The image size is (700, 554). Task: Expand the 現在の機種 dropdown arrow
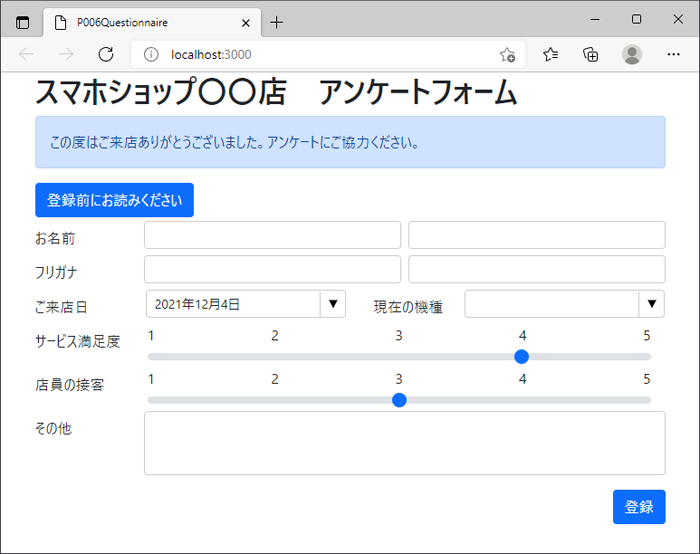tap(652, 304)
